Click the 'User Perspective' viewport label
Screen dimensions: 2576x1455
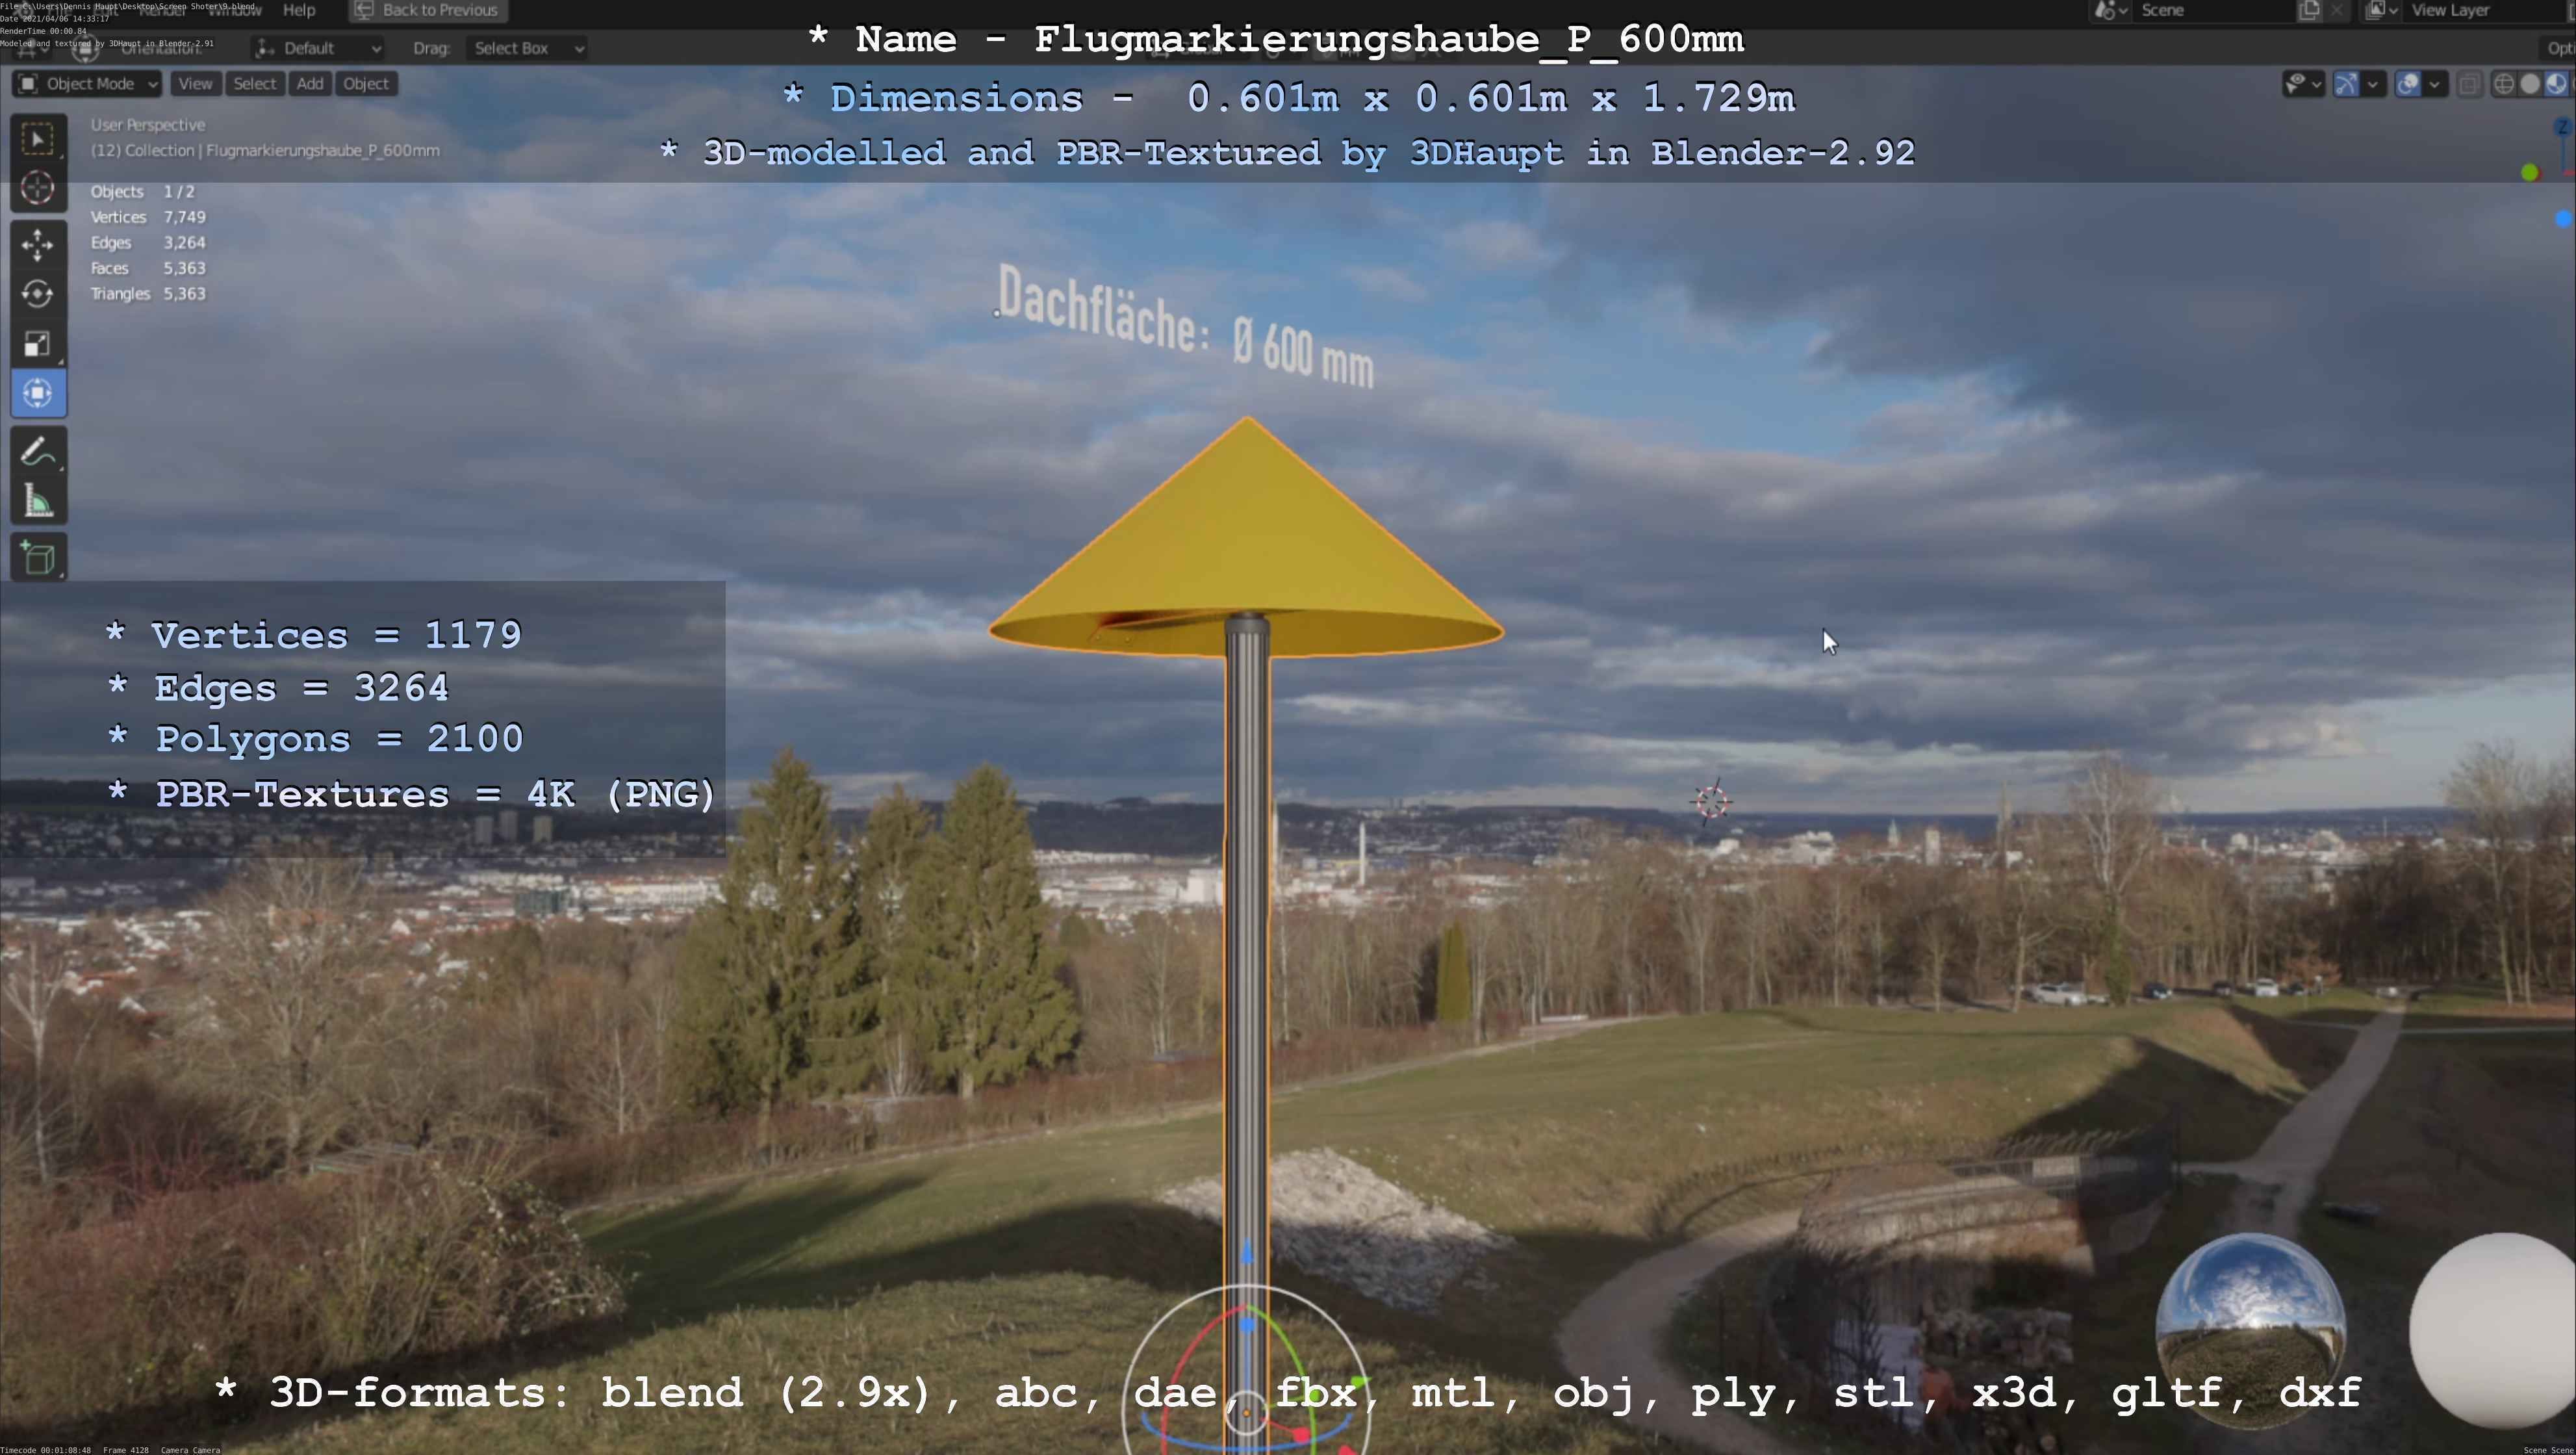pos(148,125)
